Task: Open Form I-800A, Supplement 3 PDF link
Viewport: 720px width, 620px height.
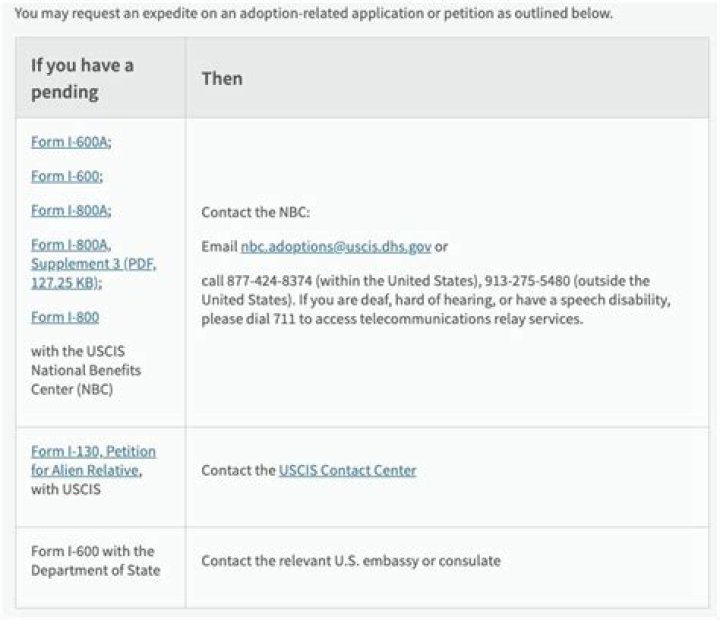Action: [x=94, y=264]
